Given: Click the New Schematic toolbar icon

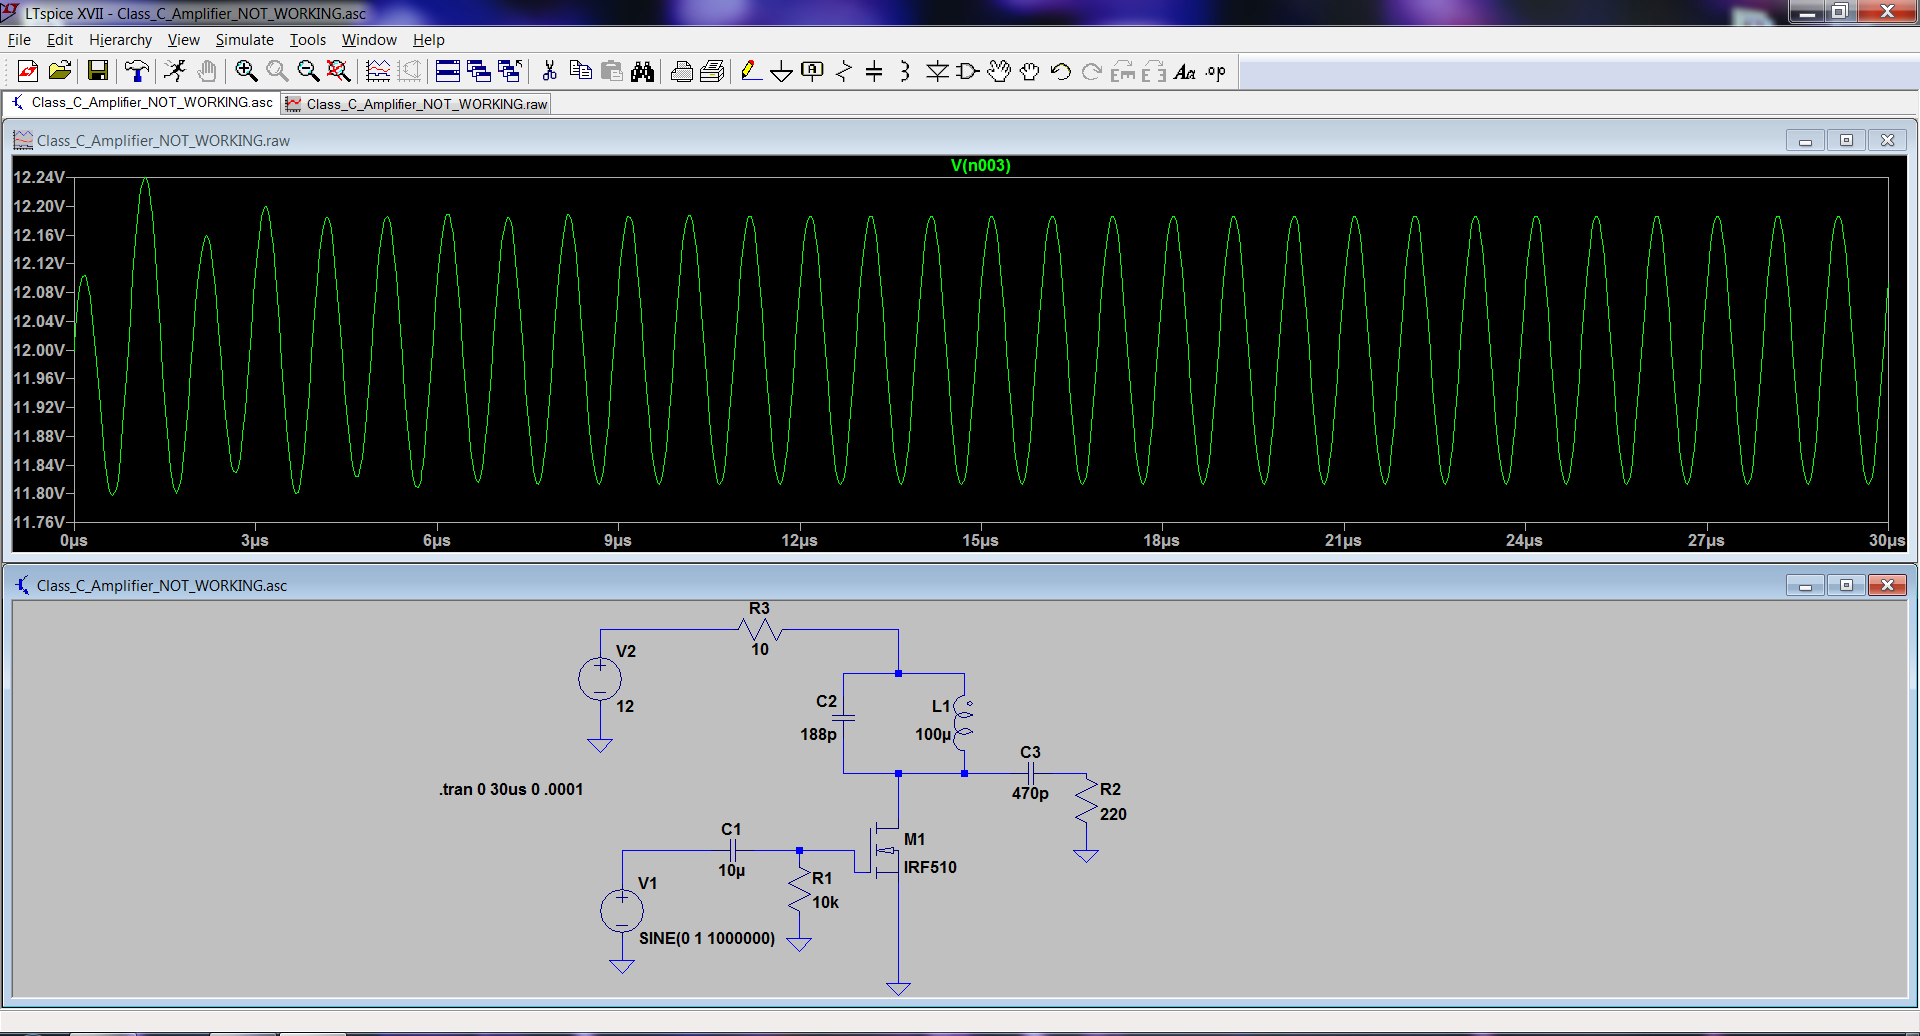Looking at the screenshot, I should pyautogui.click(x=28, y=71).
